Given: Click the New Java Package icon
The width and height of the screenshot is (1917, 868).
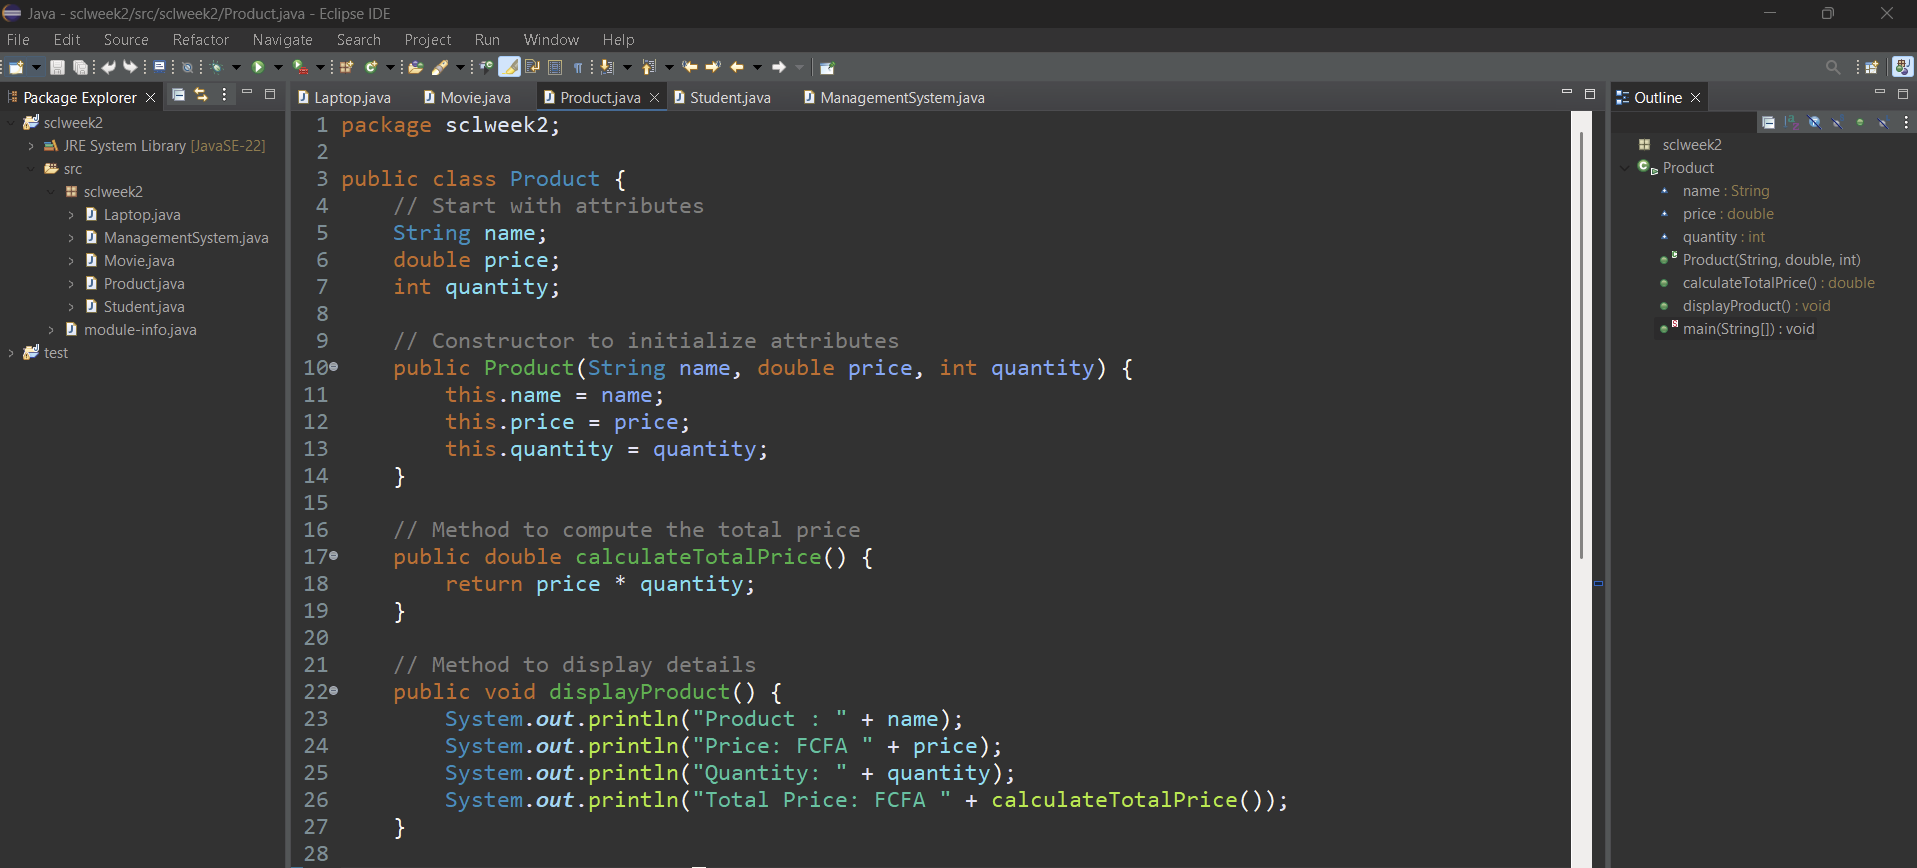Looking at the screenshot, I should [347, 67].
